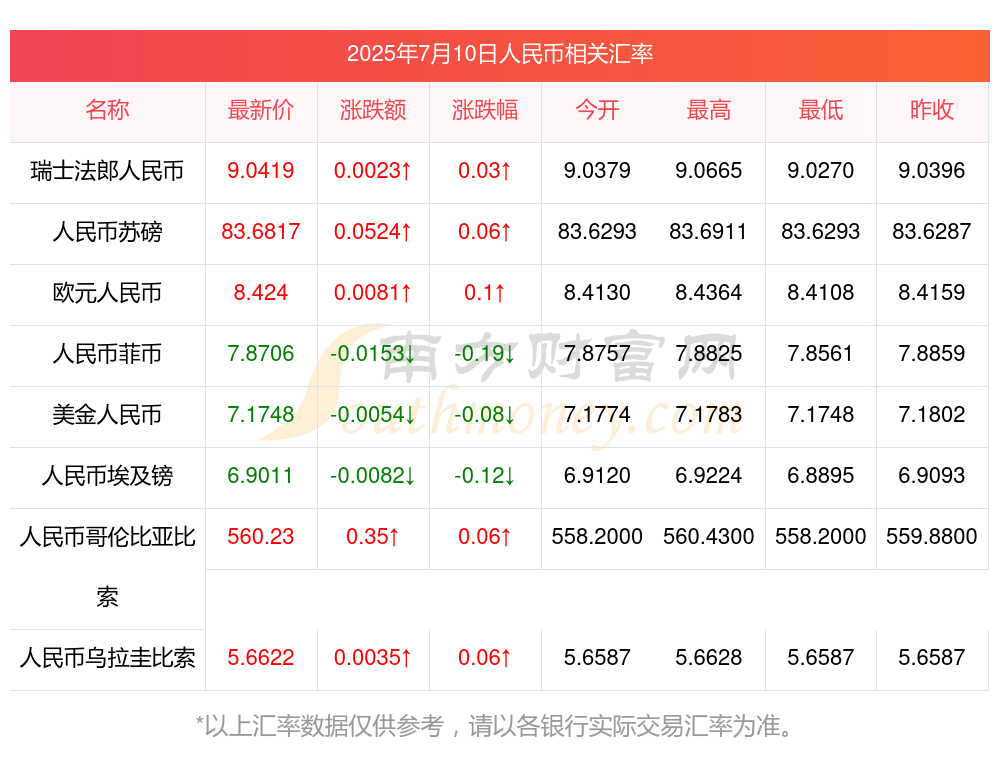Viewport: 1000px width, 757px height.
Task: Select the 人民币哥伦比亚比索 row name
Action: click(x=107, y=566)
